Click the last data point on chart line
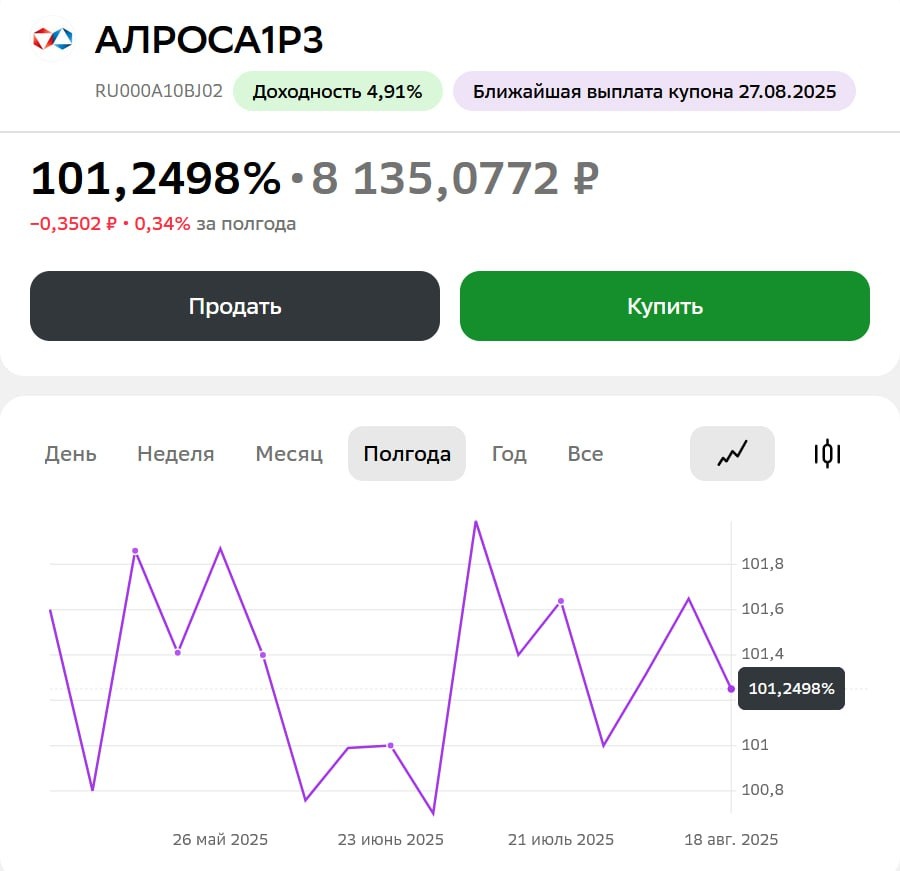 (731, 688)
